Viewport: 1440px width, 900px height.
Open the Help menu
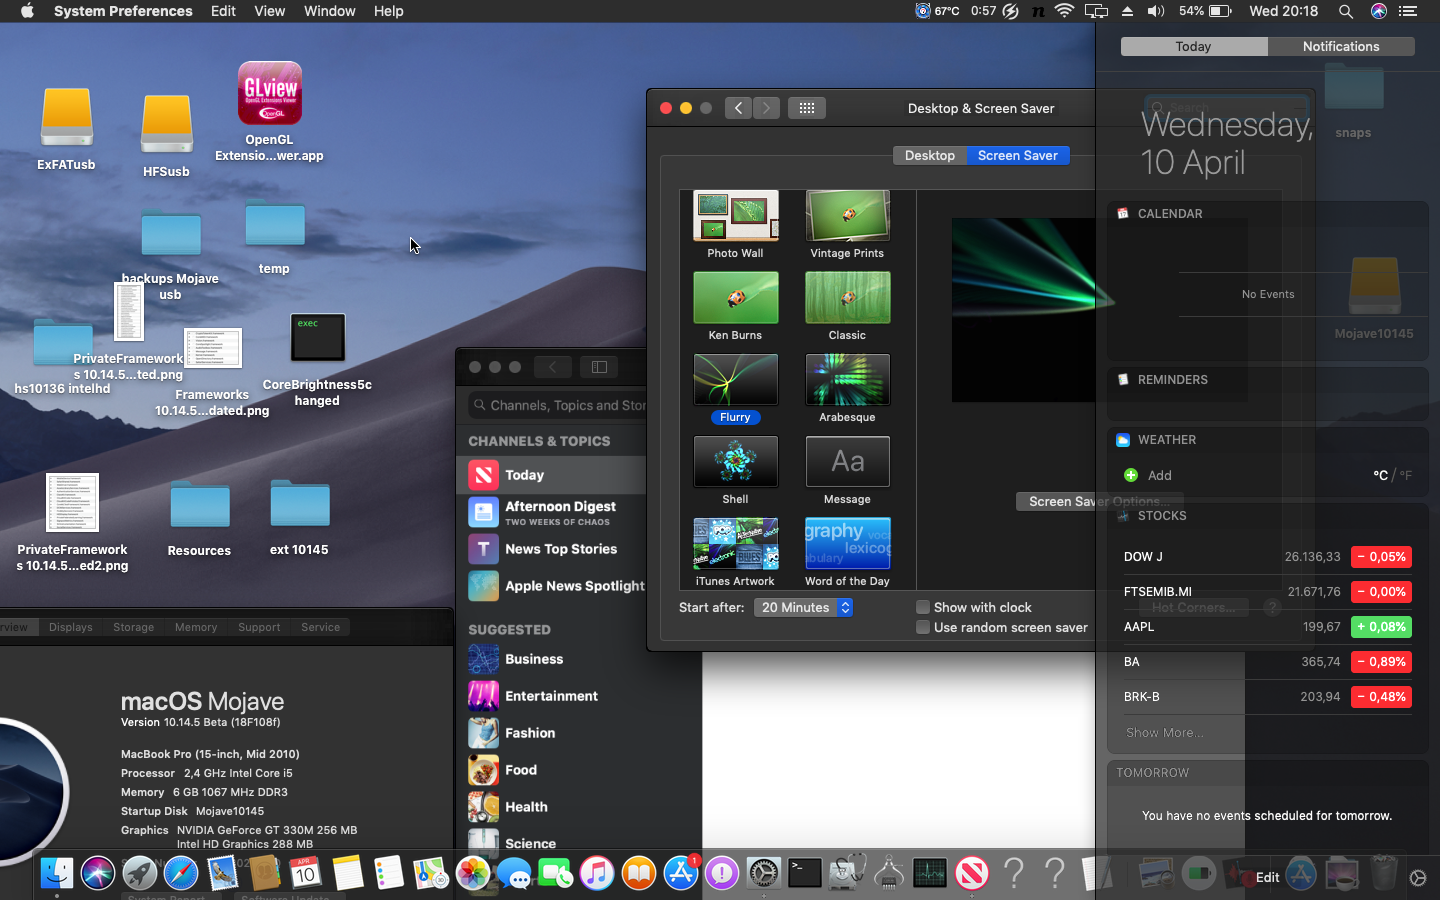pos(389,11)
